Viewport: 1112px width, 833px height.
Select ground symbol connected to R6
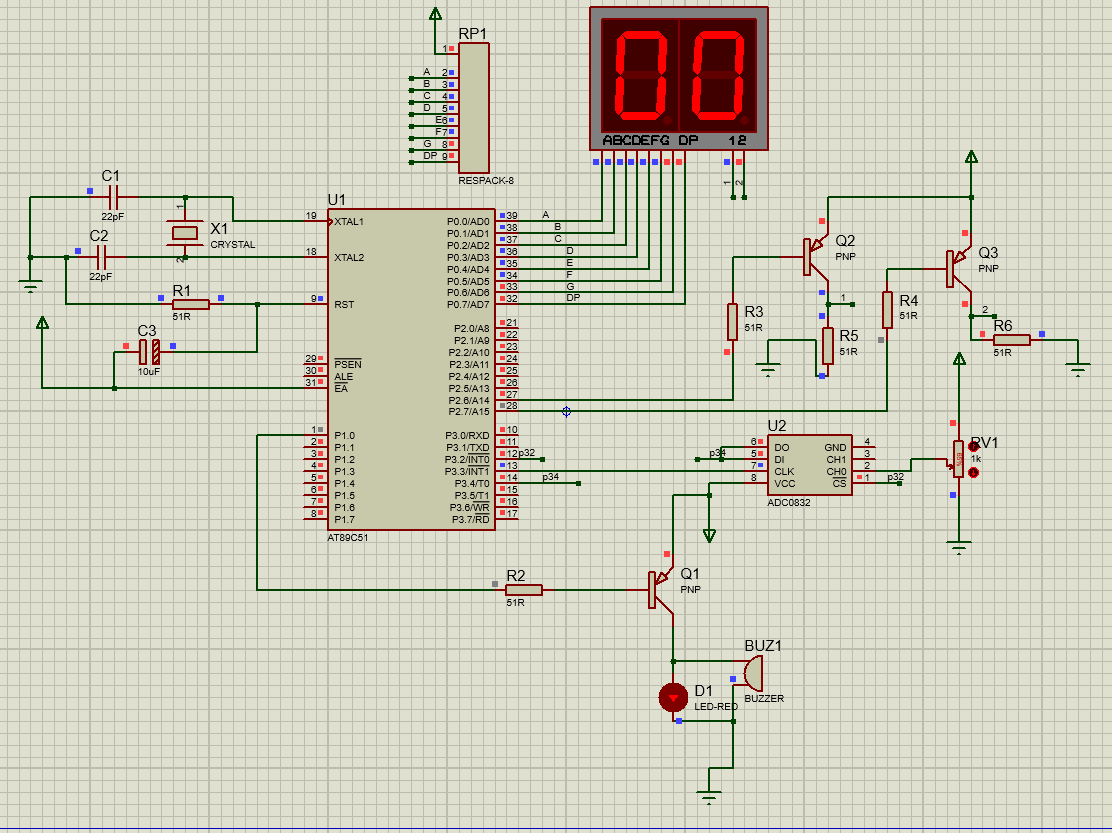pyautogui.click(x=1078, y=369)
